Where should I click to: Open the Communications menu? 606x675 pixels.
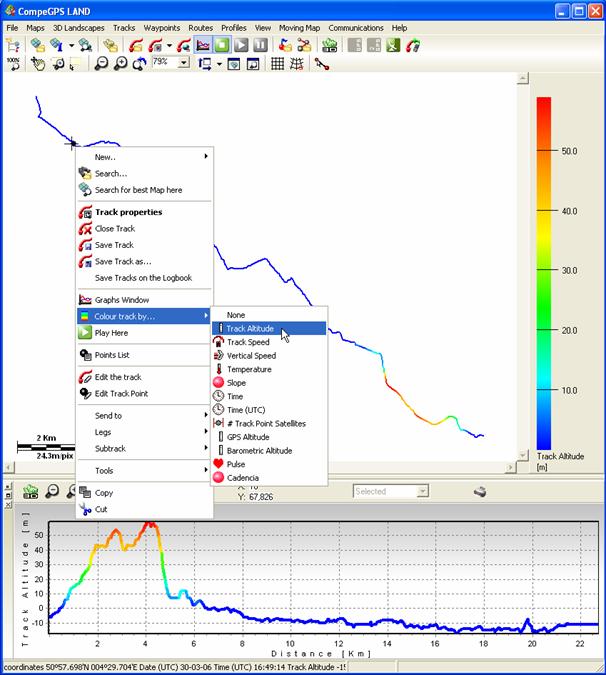[x=356, y=28]
